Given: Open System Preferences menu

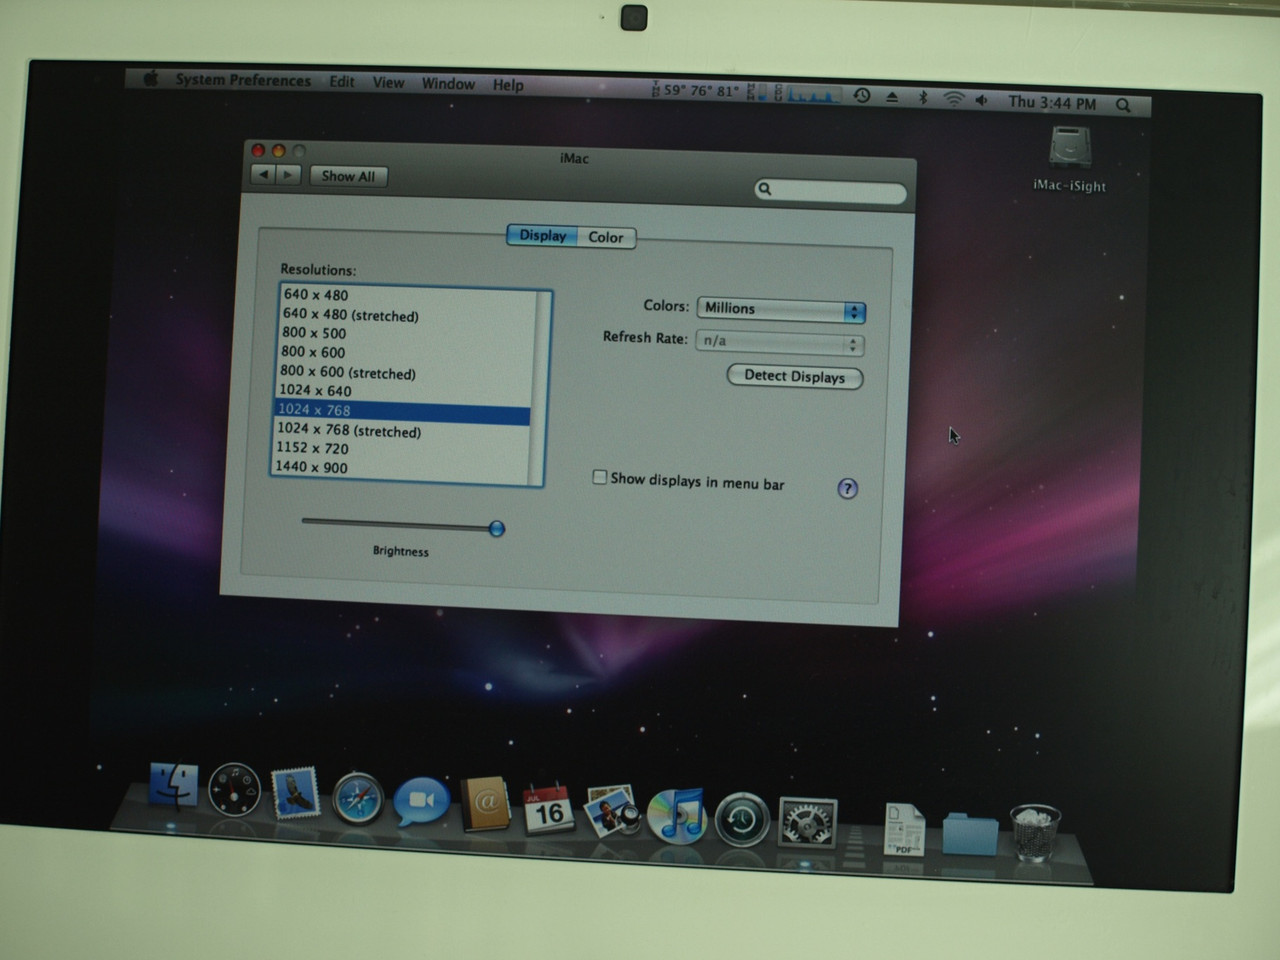Looking at the screenshot, I should pyautogui.click(x=243, y=80).
